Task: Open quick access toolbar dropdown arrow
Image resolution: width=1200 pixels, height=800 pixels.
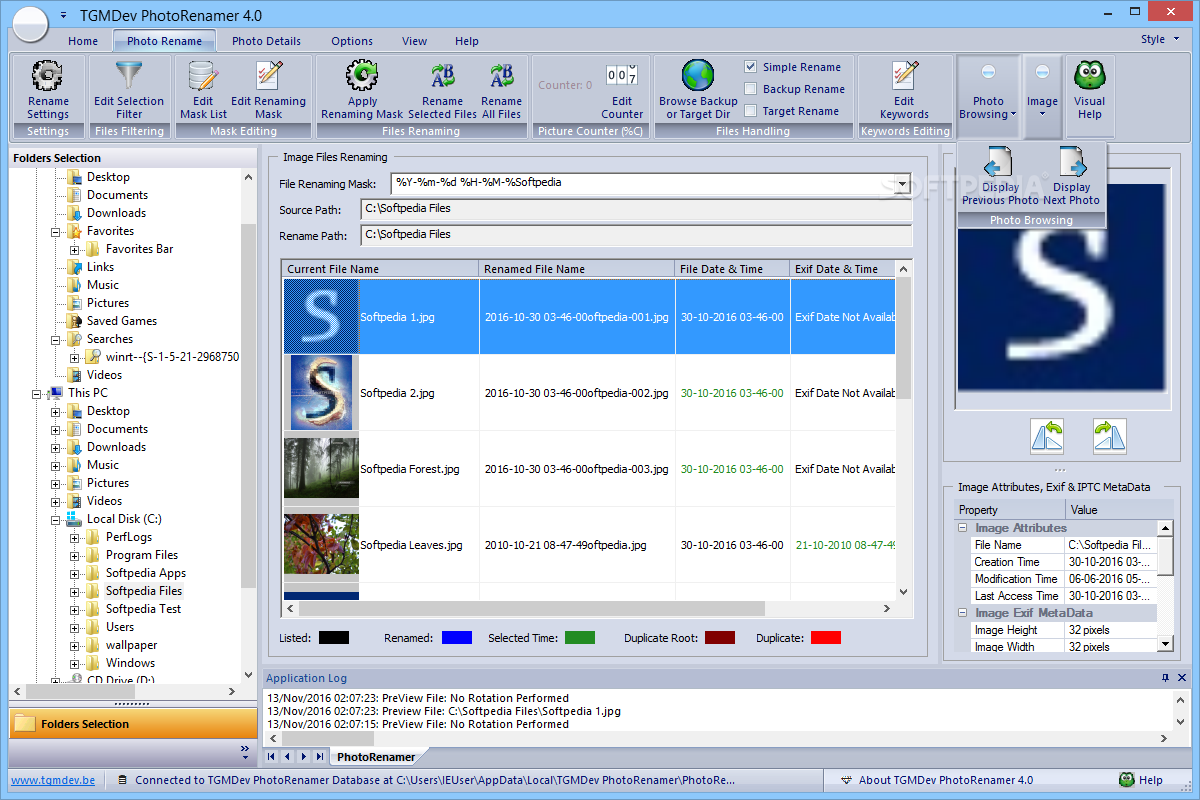Action: click(x=64, y=16)
